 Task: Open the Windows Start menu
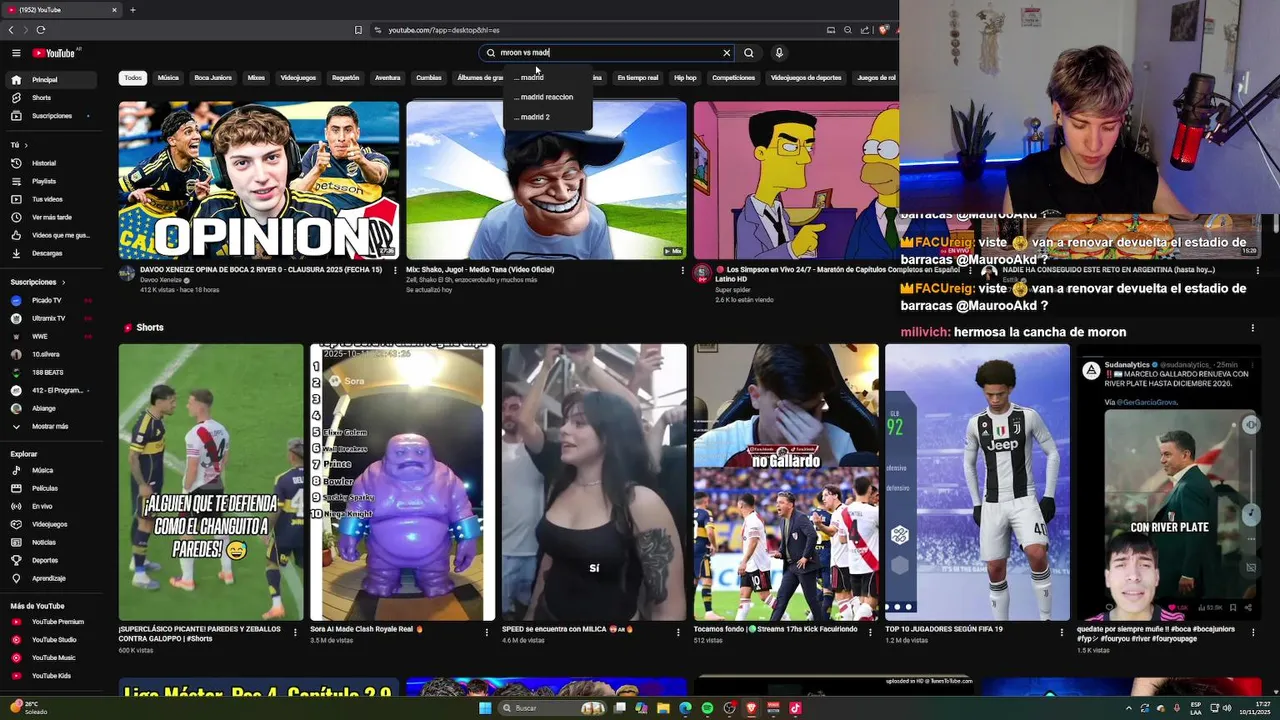485,708
